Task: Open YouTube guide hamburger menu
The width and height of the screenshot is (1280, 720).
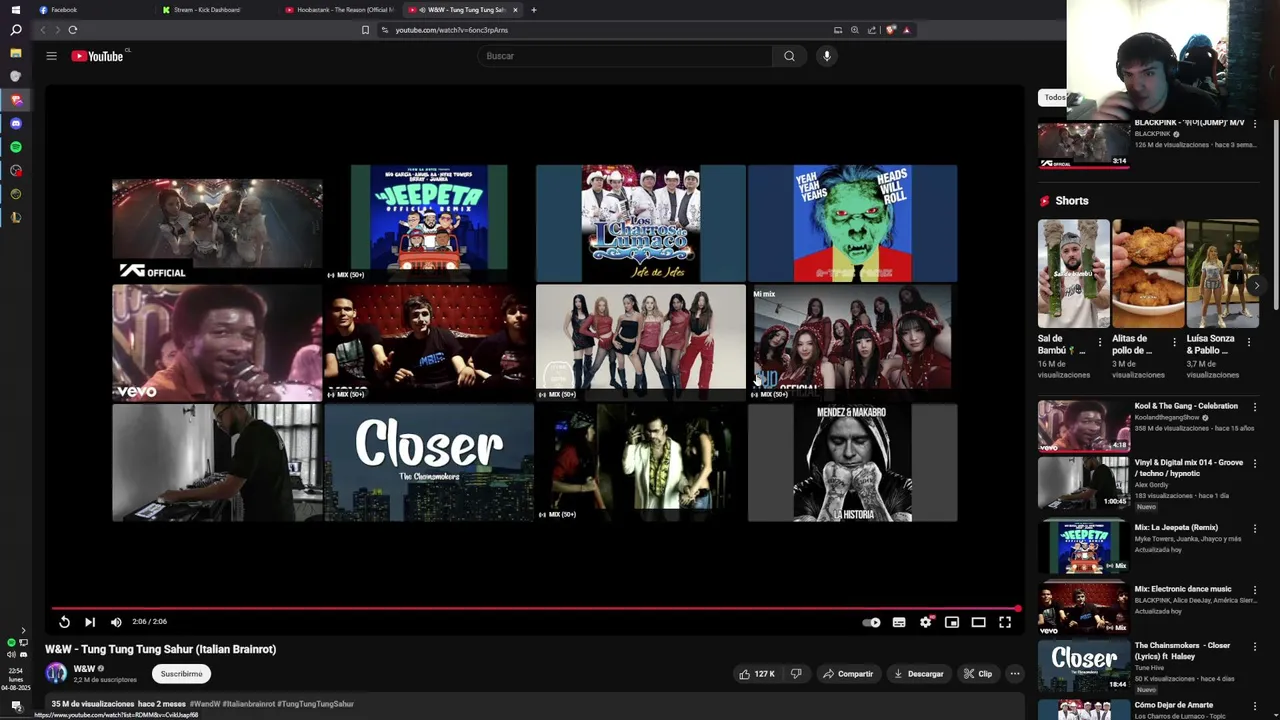Action: pos(51,56)
